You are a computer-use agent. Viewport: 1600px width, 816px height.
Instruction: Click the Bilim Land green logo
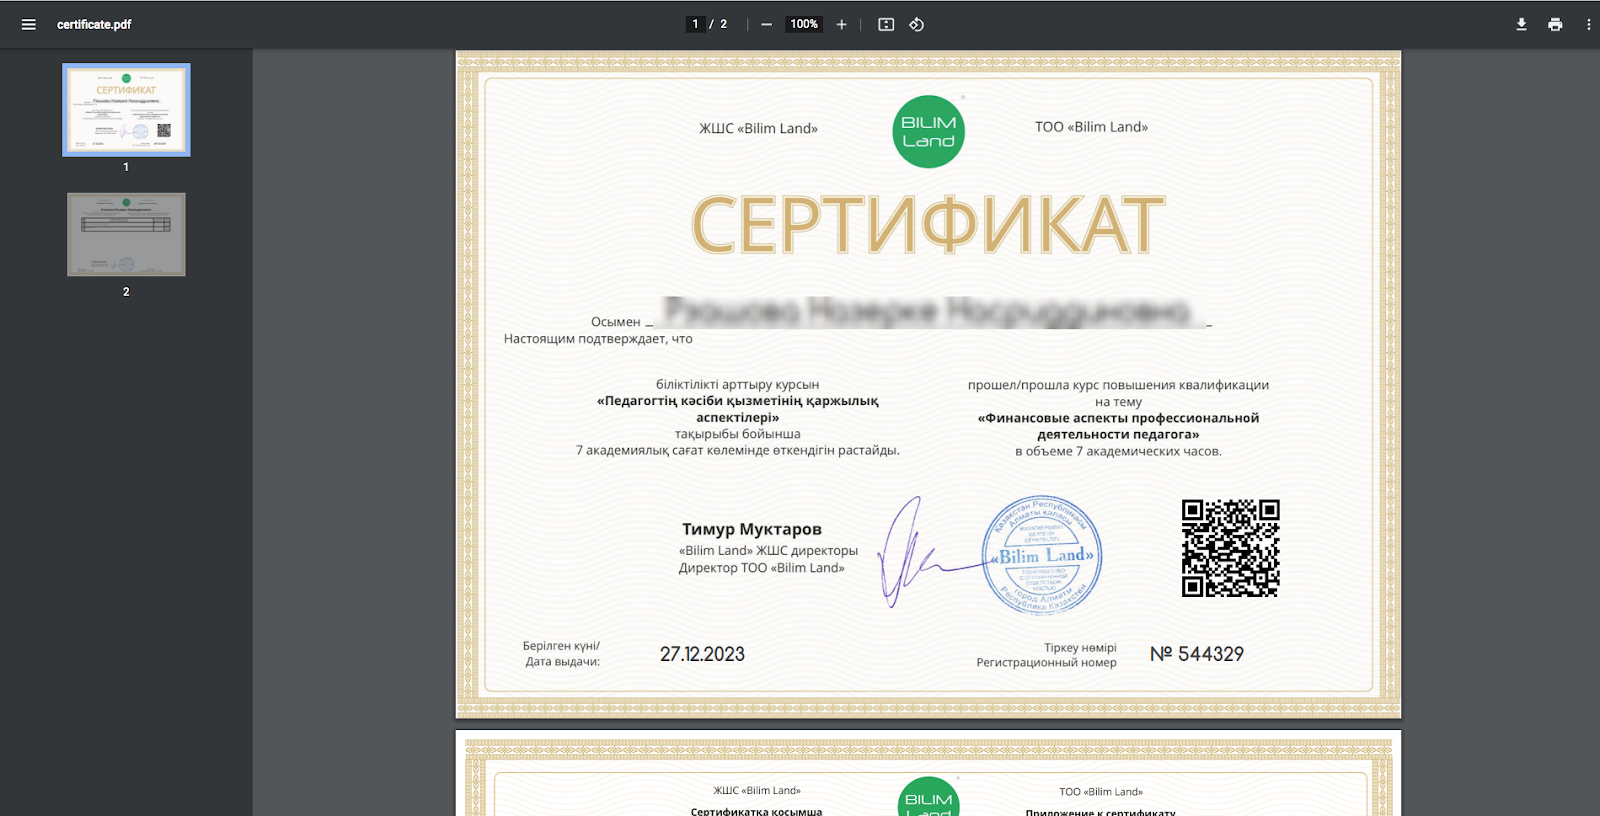click(928, 132)
